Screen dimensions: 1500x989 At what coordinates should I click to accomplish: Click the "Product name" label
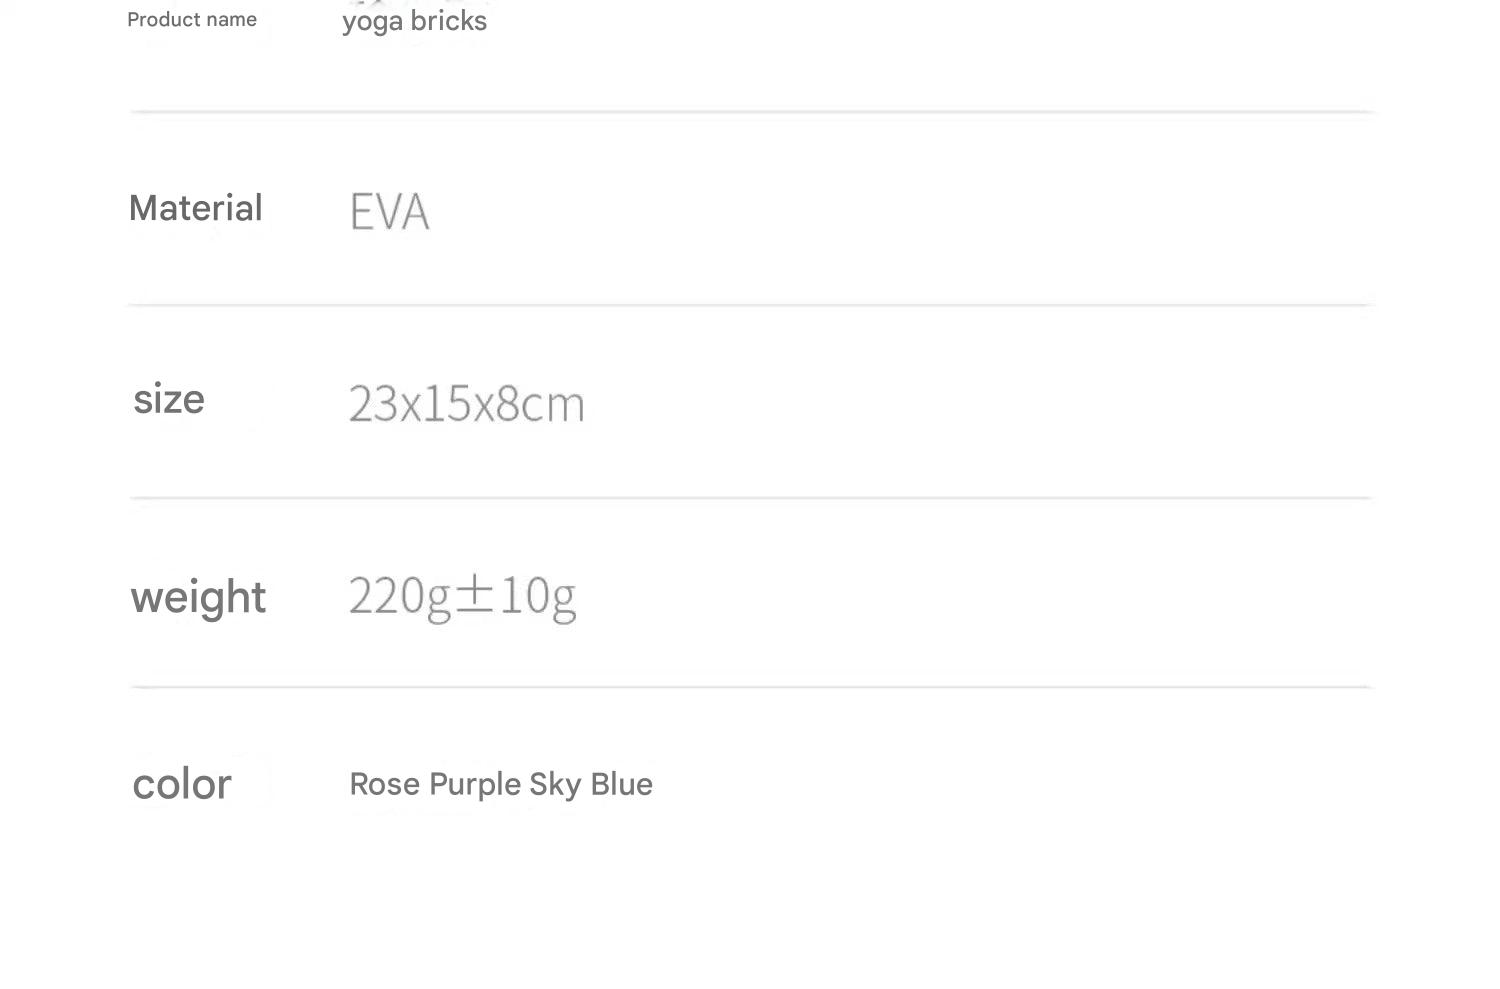pos(192,20)
